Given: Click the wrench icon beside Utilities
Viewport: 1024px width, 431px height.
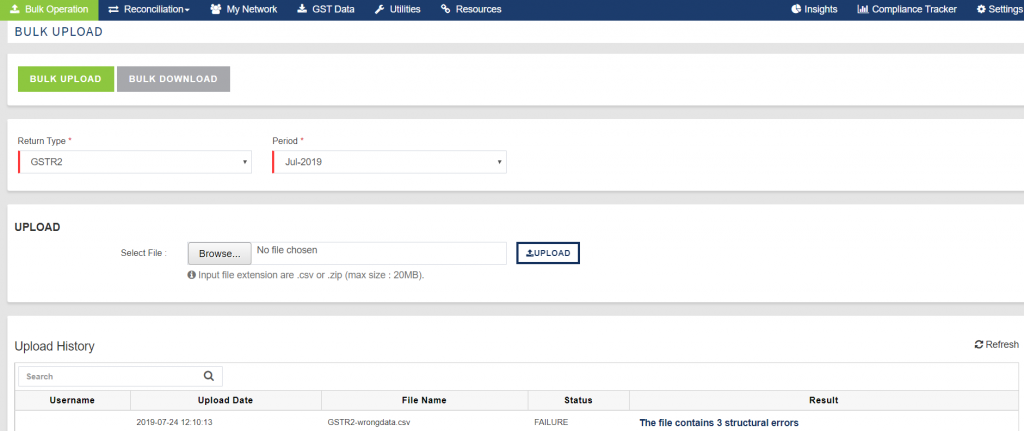Looking at the screenshot, I should [x=379, y=10].
